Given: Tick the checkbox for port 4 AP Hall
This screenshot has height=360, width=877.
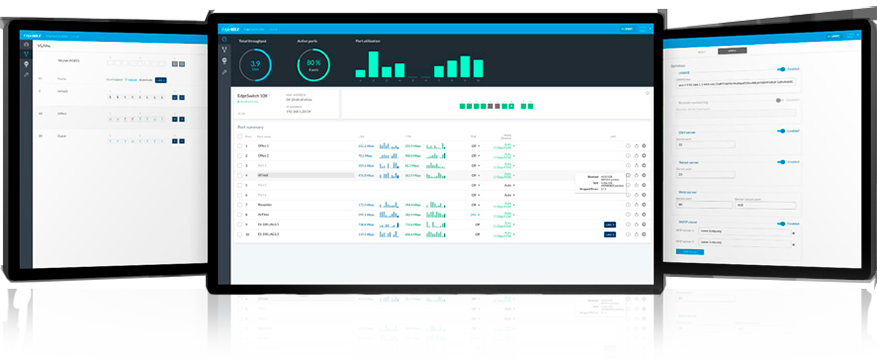Looking at the screenshot, I should click(x=240, y=175).
